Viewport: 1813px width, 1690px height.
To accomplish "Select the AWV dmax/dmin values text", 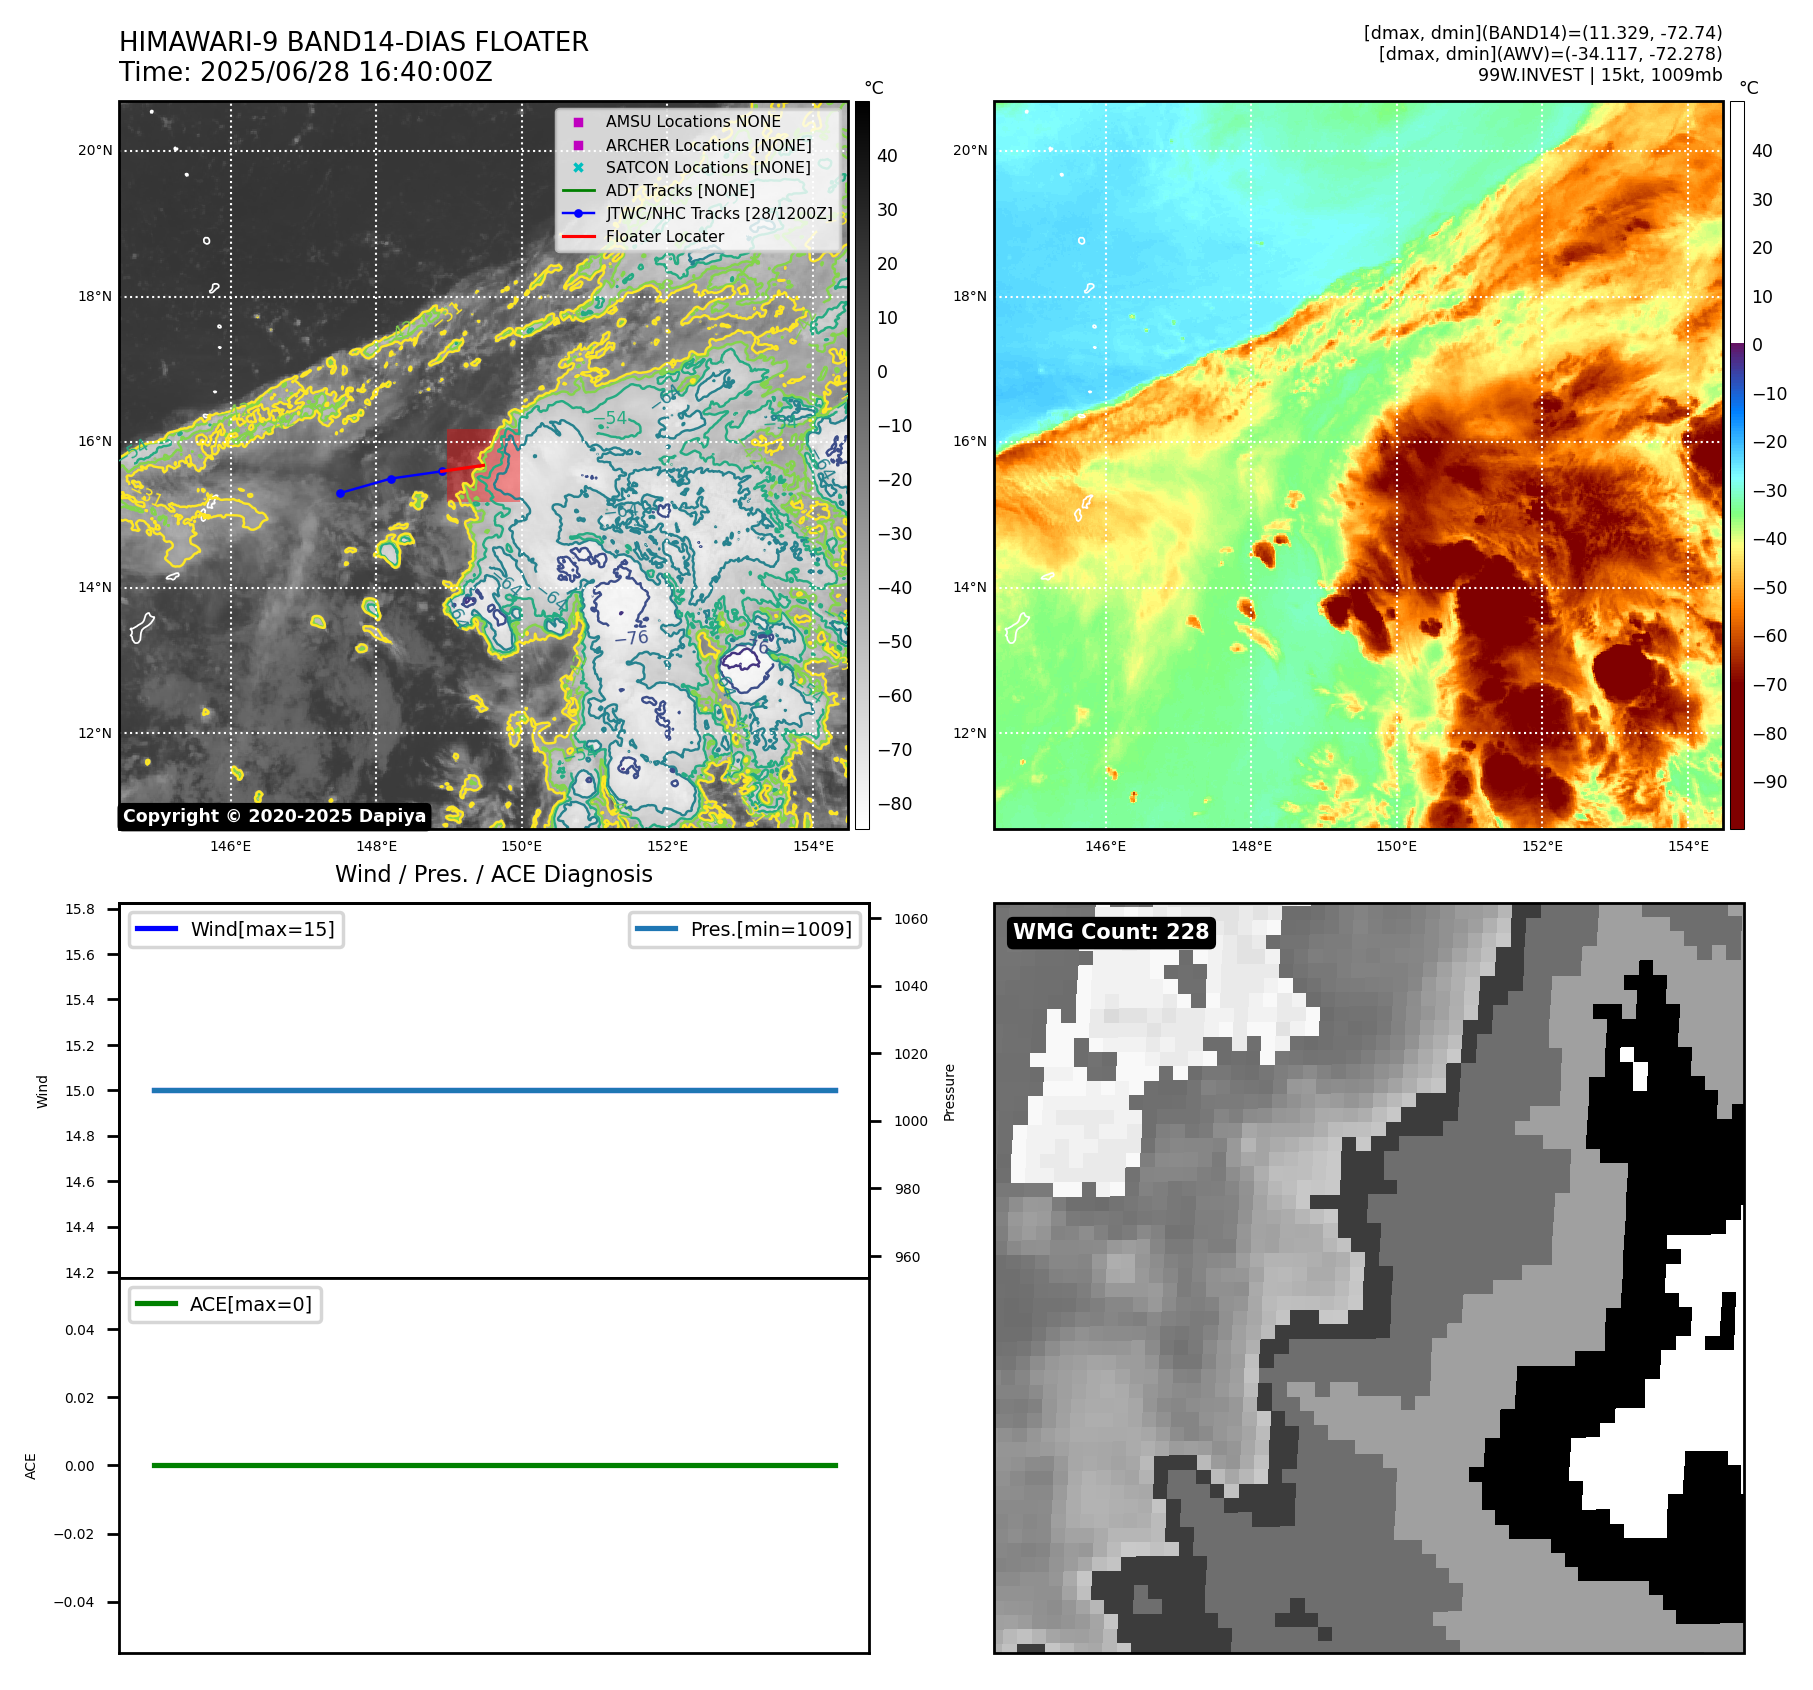I will pos(1550,54).
